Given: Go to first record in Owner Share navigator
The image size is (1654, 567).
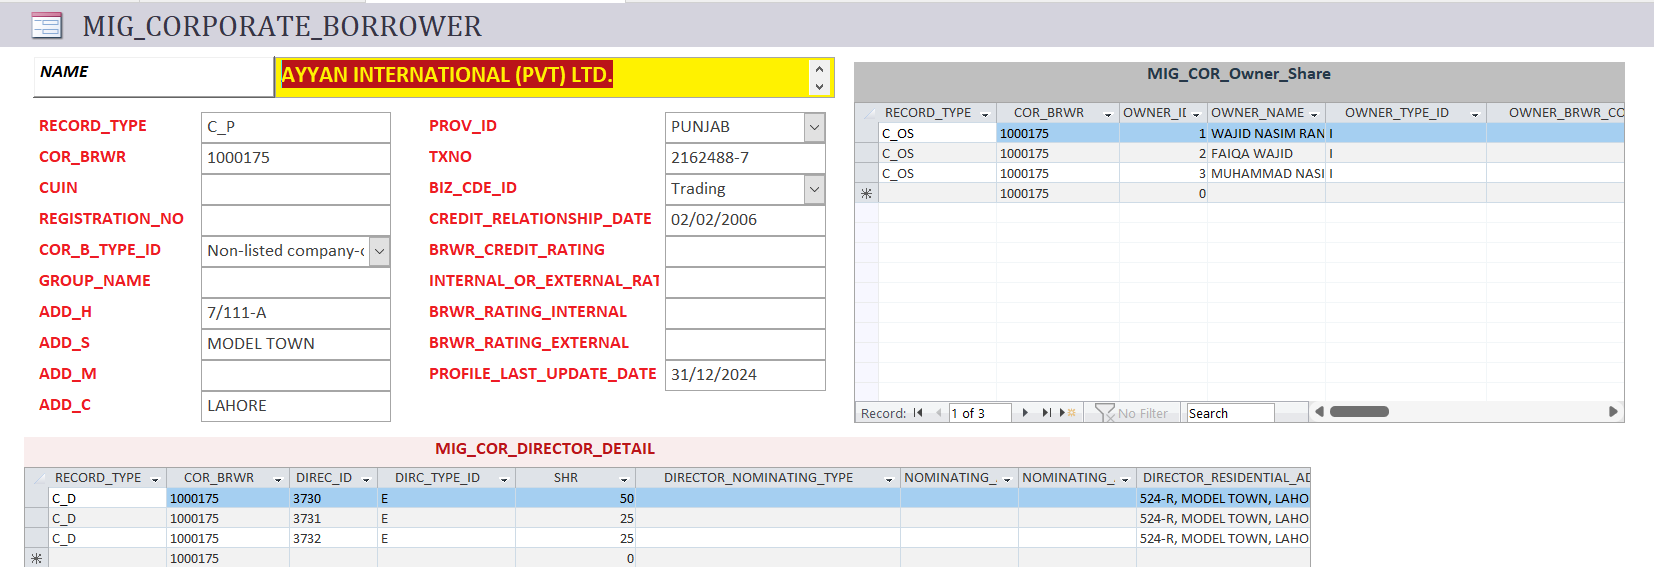Looking at the screenshot, I should click(918, 413).
